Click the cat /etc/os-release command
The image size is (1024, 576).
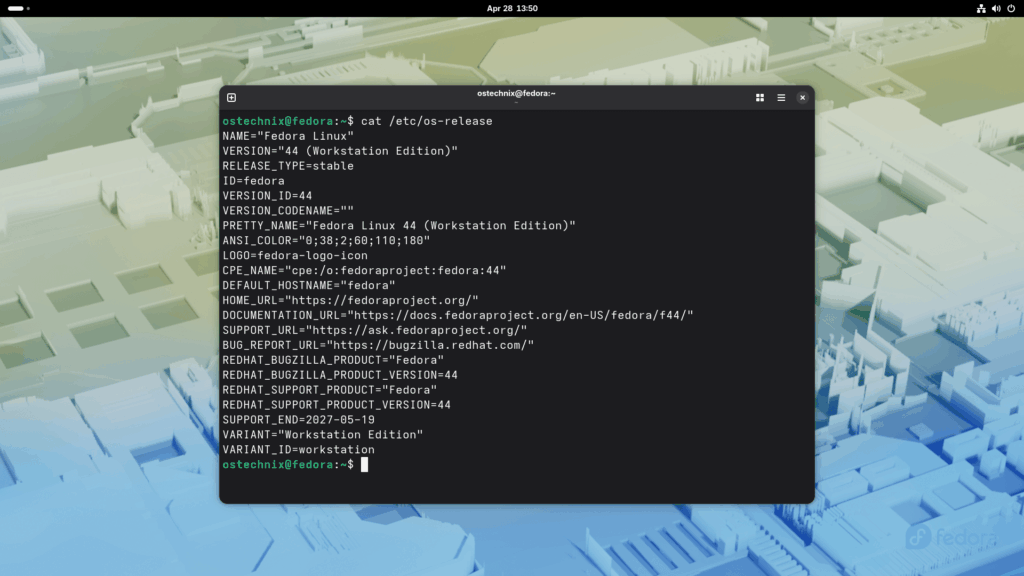point(426,121)
